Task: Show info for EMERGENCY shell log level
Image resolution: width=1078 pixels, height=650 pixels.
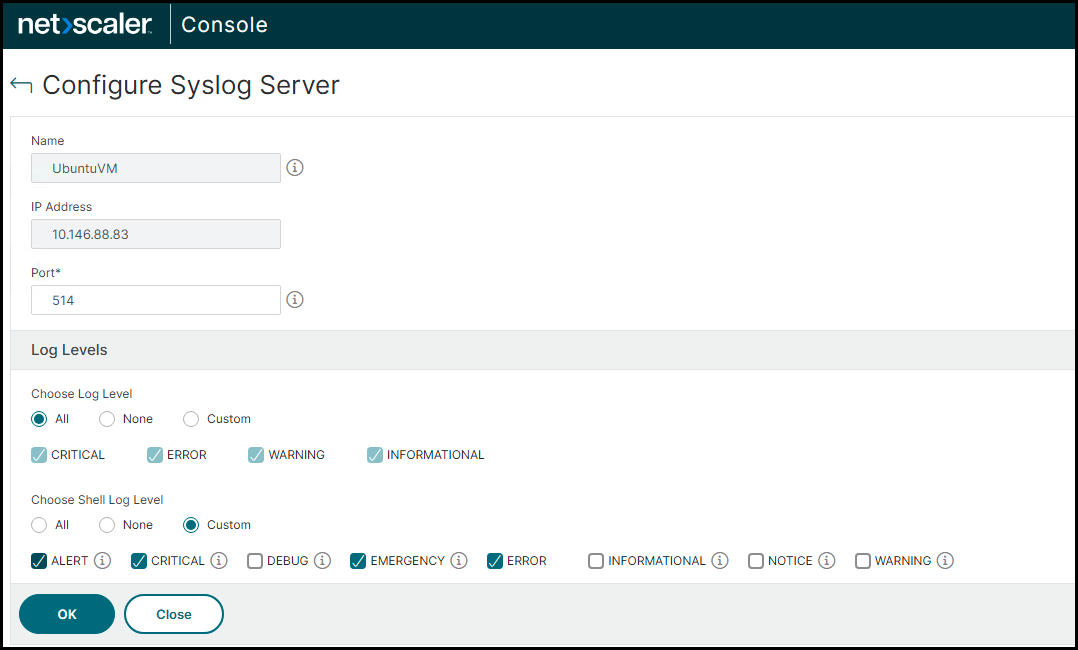Action: (x=459, y=561)
